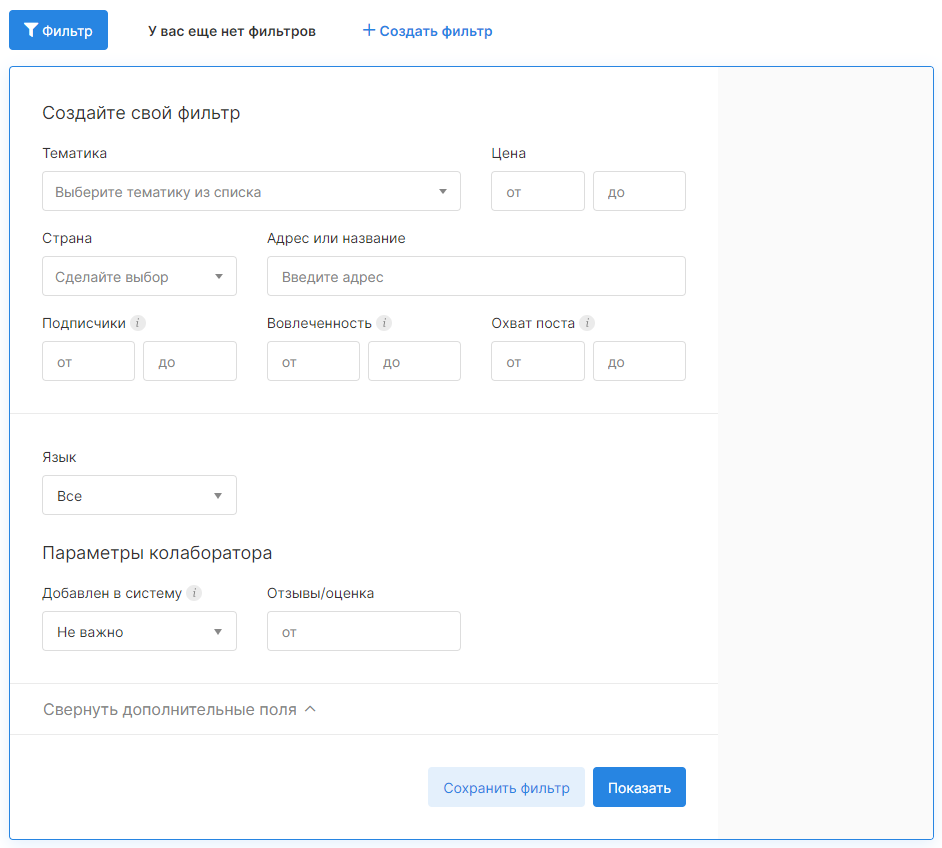
Task: Click the Адрес или название input field
Action: pos(476,276)
